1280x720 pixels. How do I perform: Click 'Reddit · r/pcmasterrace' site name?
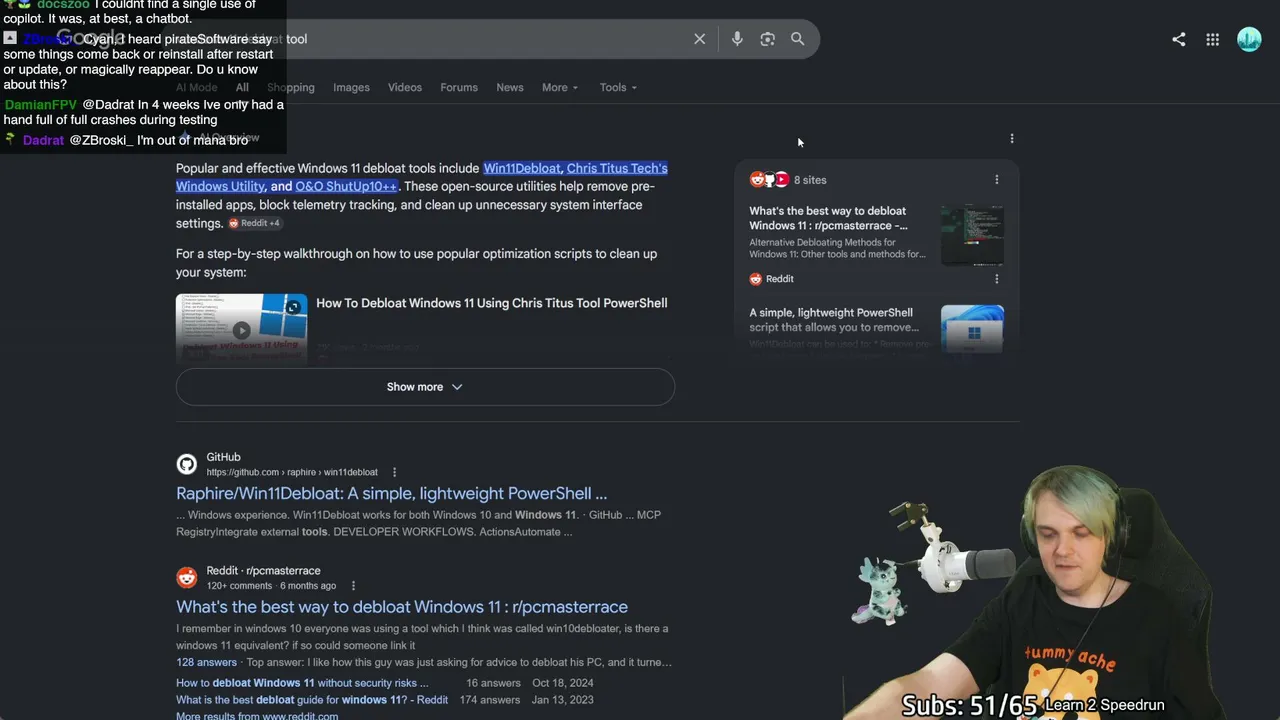[x=263, y=571]
